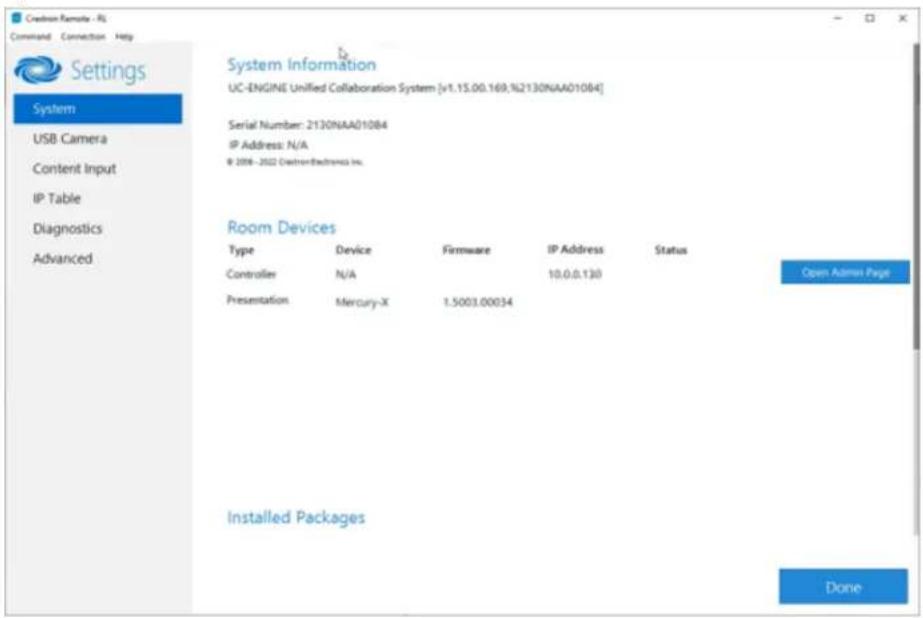Select the Controller row type cell
The width and height of the screenshot is (923, 618).
pos(251,274)
